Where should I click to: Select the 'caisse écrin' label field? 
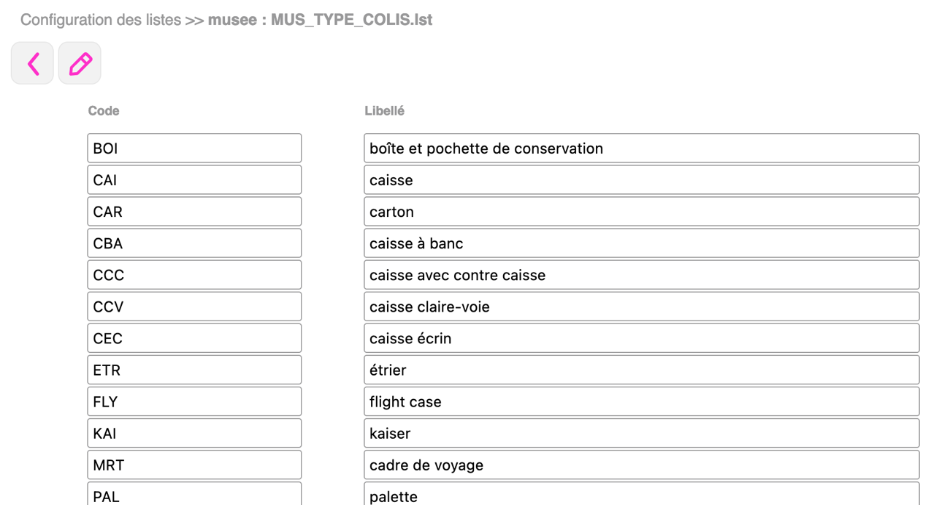pos(641,338)
